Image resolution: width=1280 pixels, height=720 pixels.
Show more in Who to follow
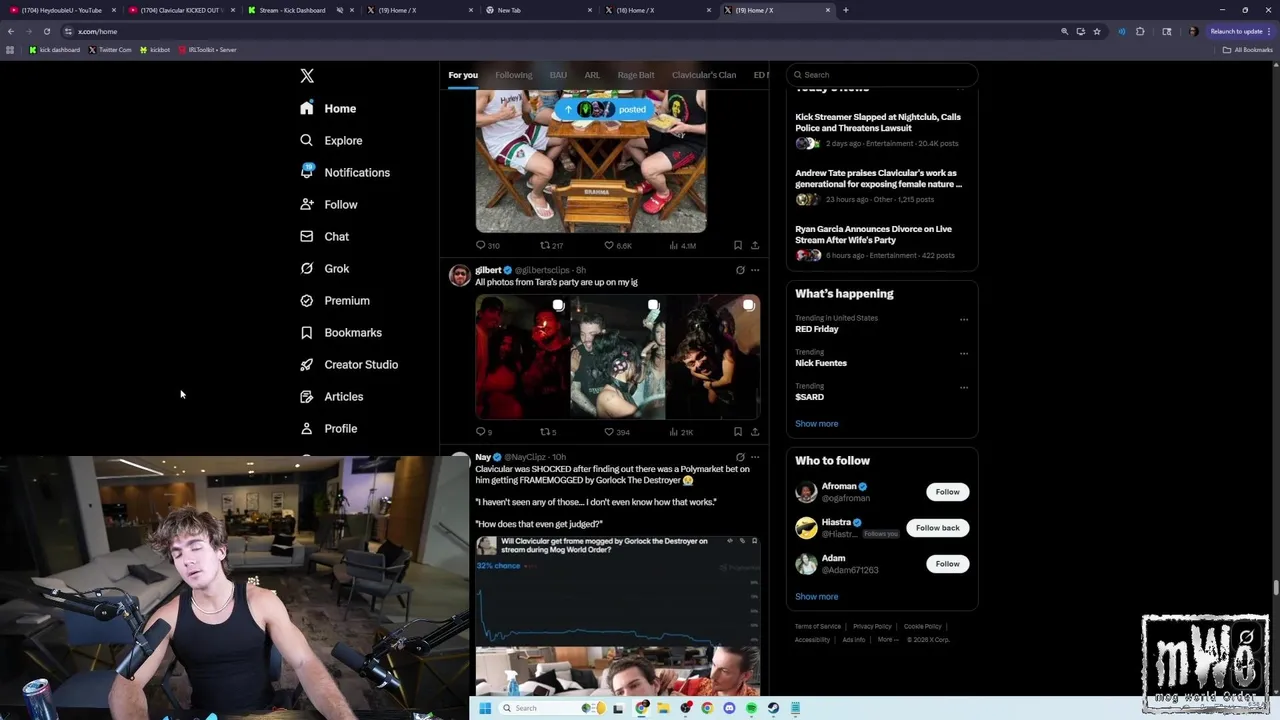click(x=816, y=597)
